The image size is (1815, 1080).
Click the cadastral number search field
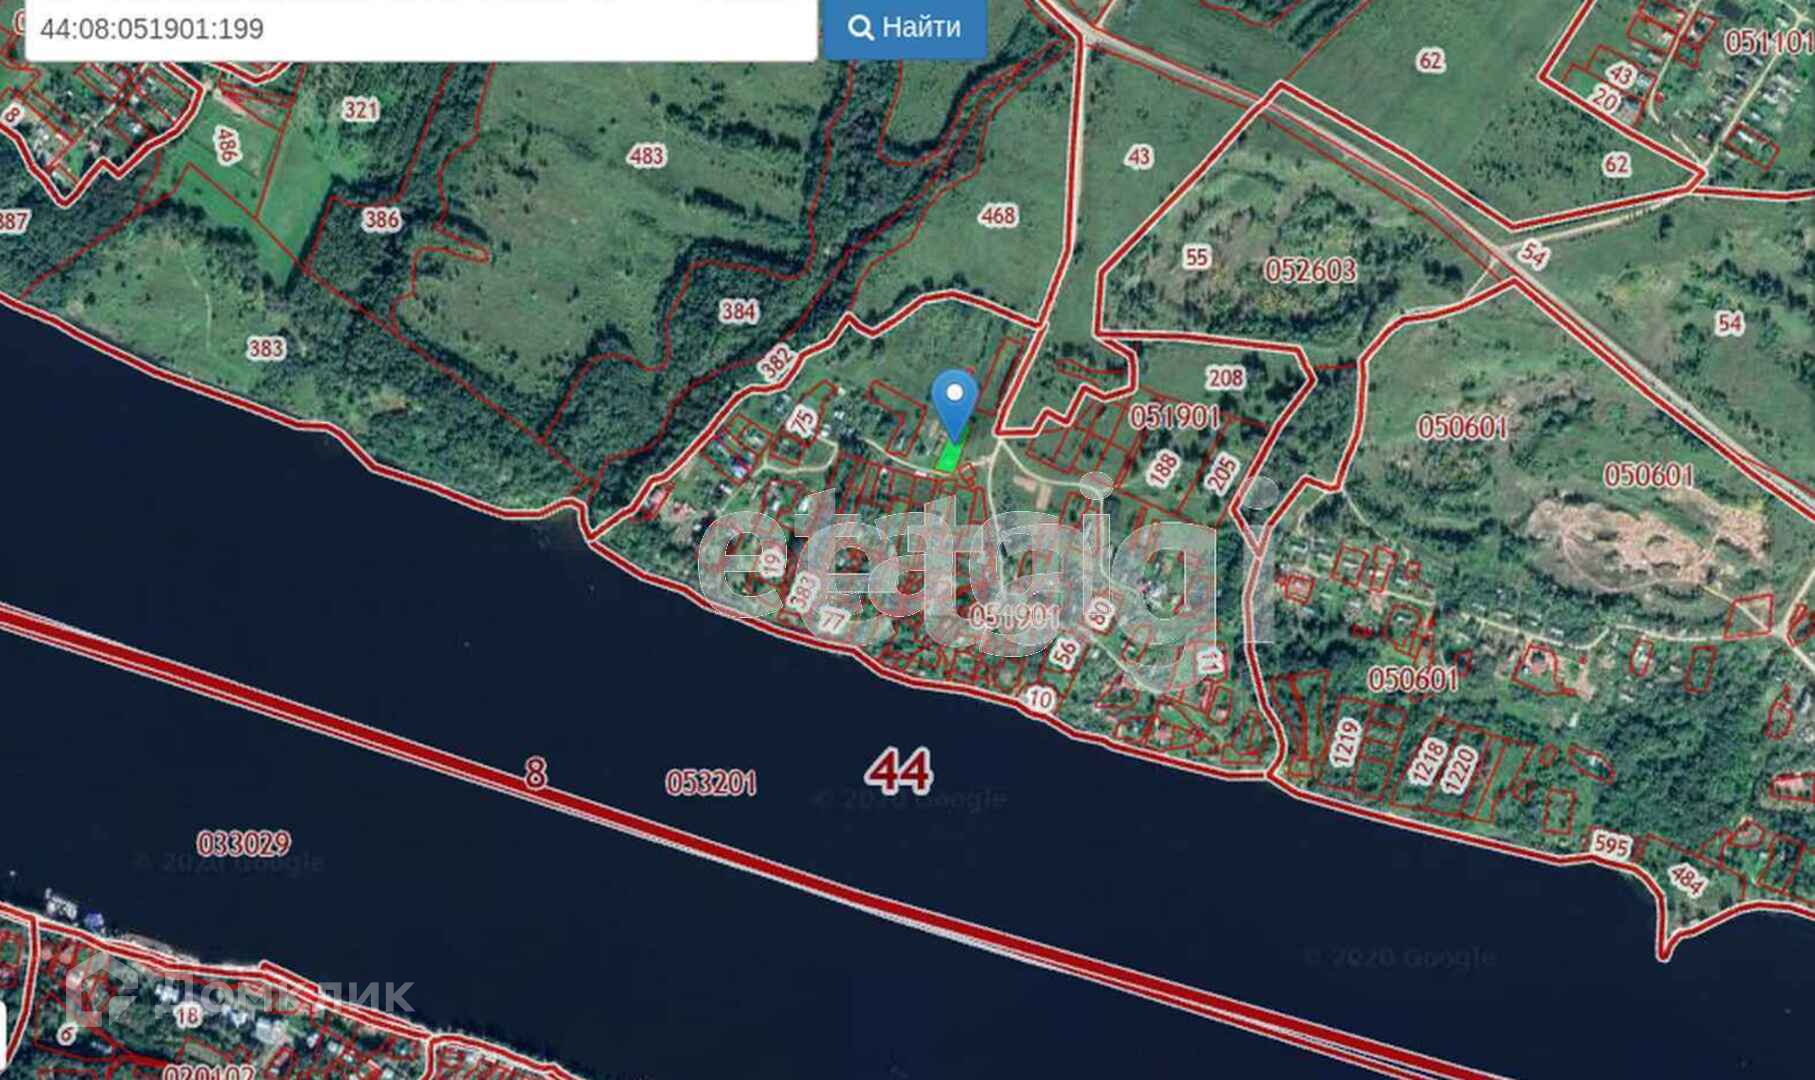[x=421, y=30]
